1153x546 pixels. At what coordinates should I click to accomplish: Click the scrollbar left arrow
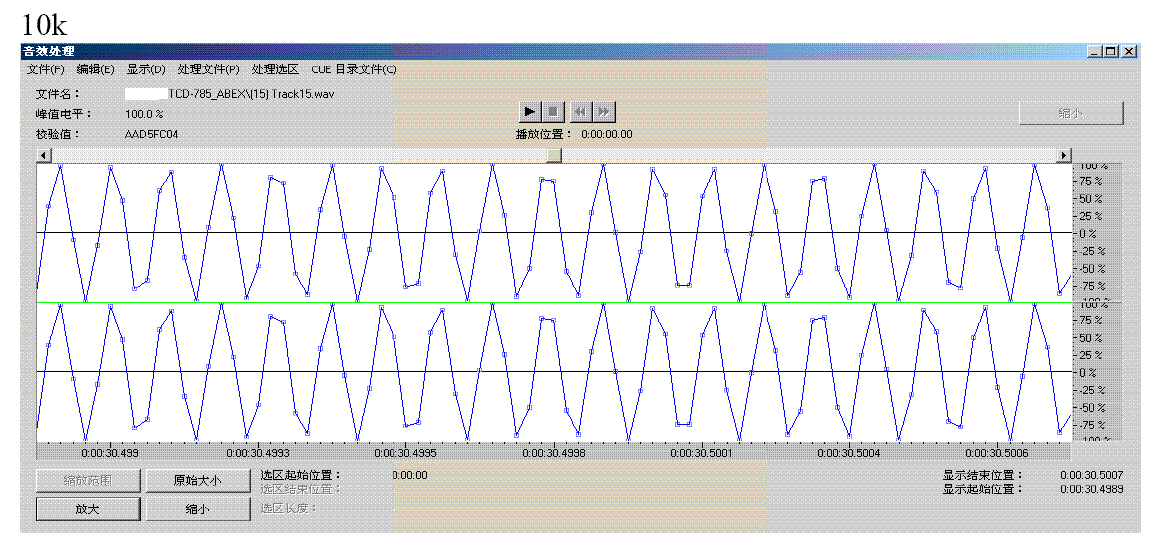44,156
